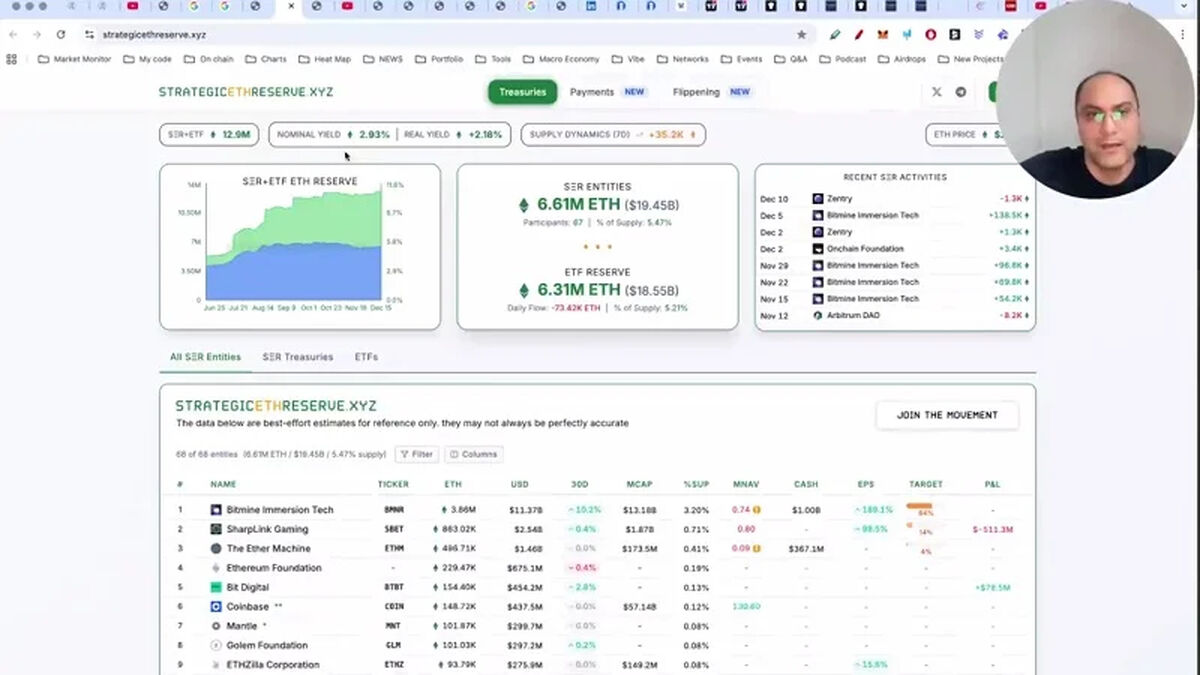Switch to the ETFs tab
The image size is (1200, 675).
366,357
